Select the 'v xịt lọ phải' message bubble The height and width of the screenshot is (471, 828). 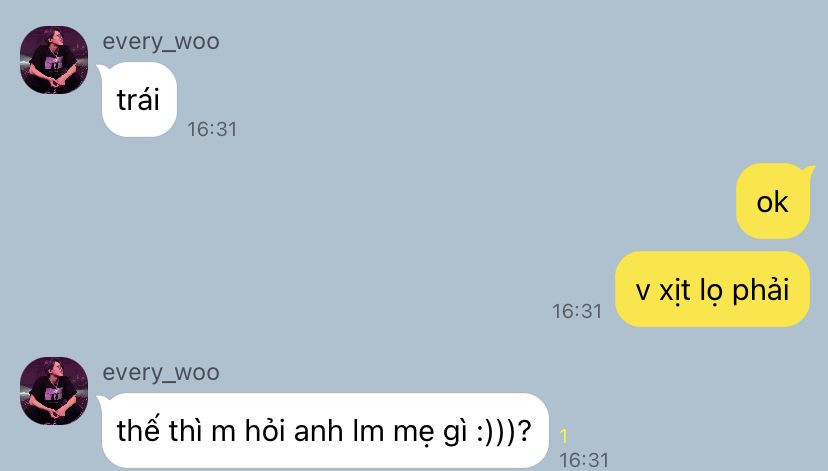[x=712, y=289]
